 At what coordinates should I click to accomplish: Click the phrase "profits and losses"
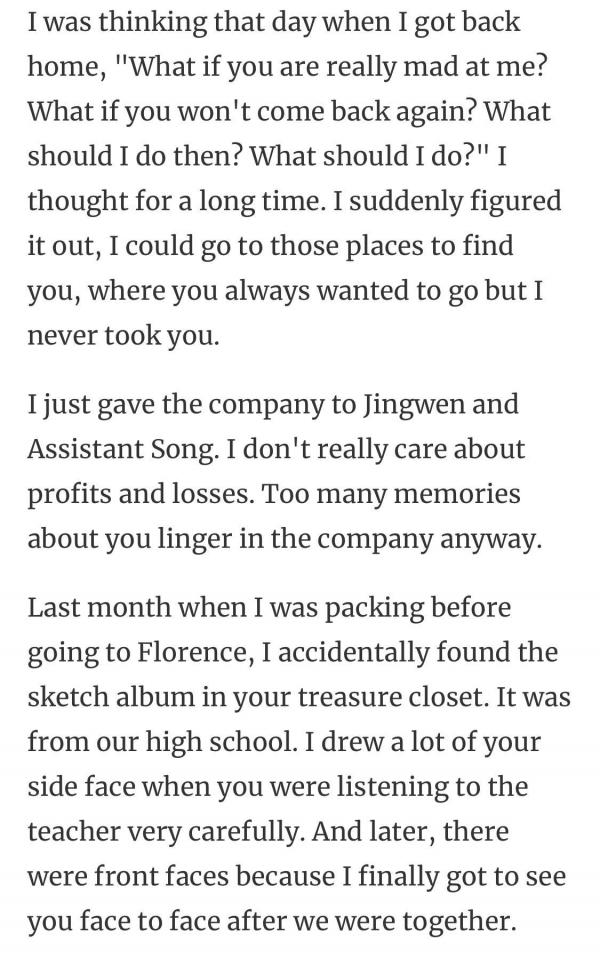click(140, 495)
